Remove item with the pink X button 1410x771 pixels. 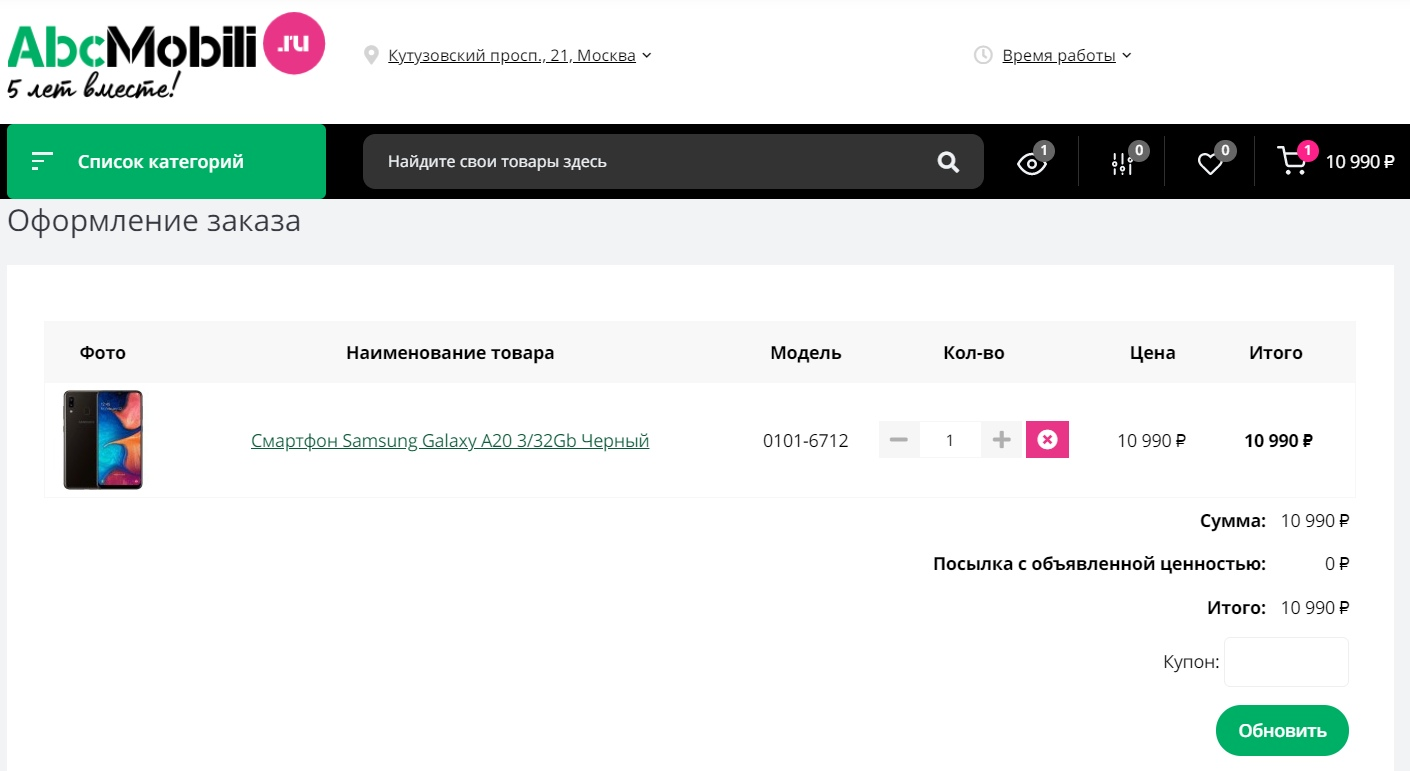(1047, 440)
